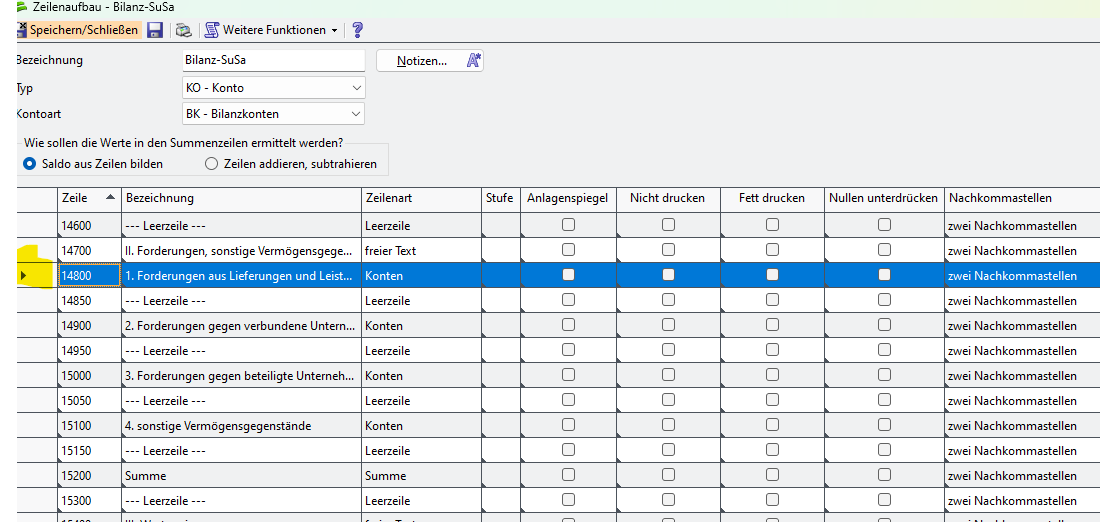Enable Nicht drucken for row 14600
The height and width of the screenshot is (522, 1100).
pos(668,225)
